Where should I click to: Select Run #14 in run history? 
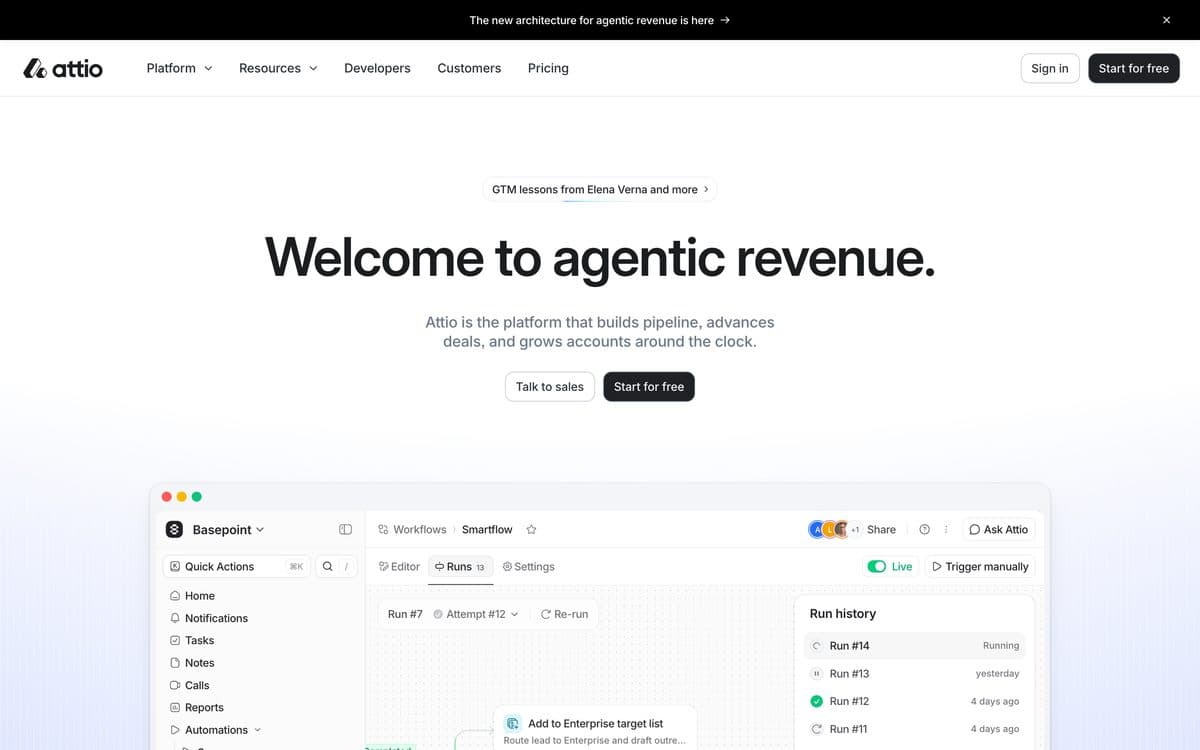click(x=914, y=646)
